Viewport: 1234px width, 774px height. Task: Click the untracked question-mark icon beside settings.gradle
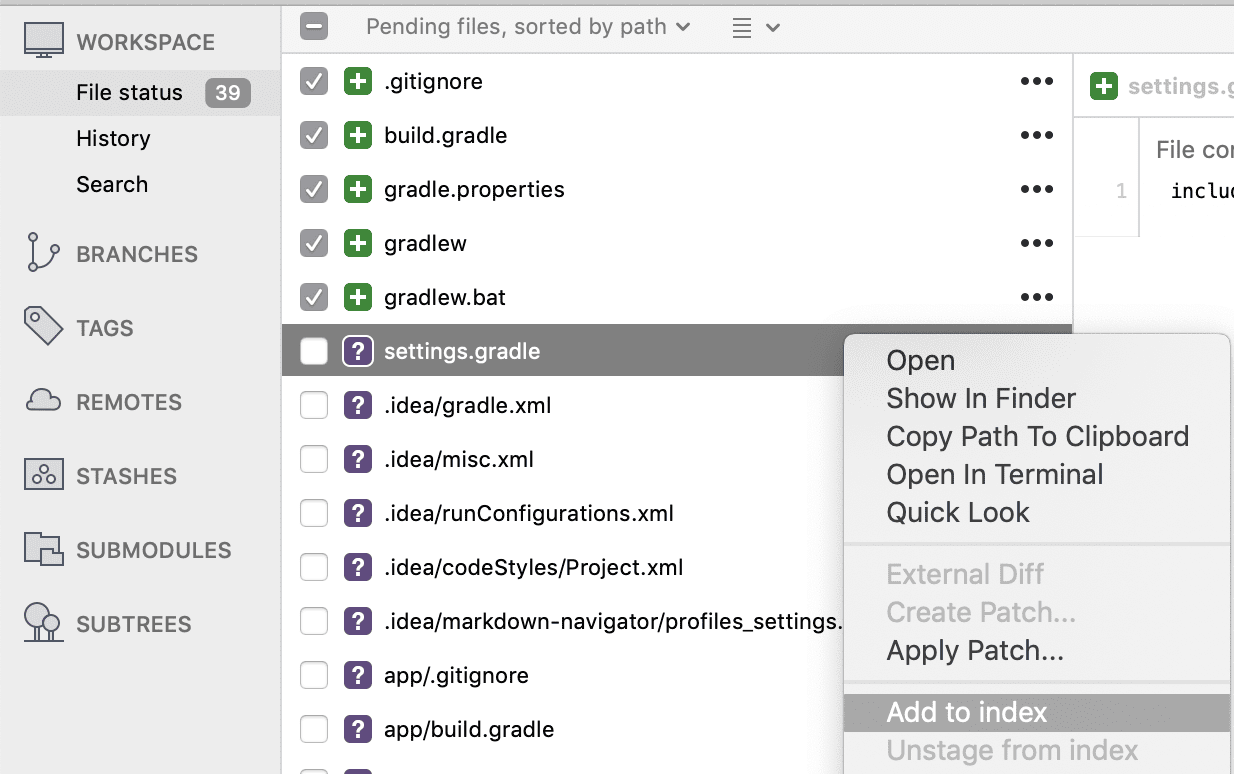point(358,351)
